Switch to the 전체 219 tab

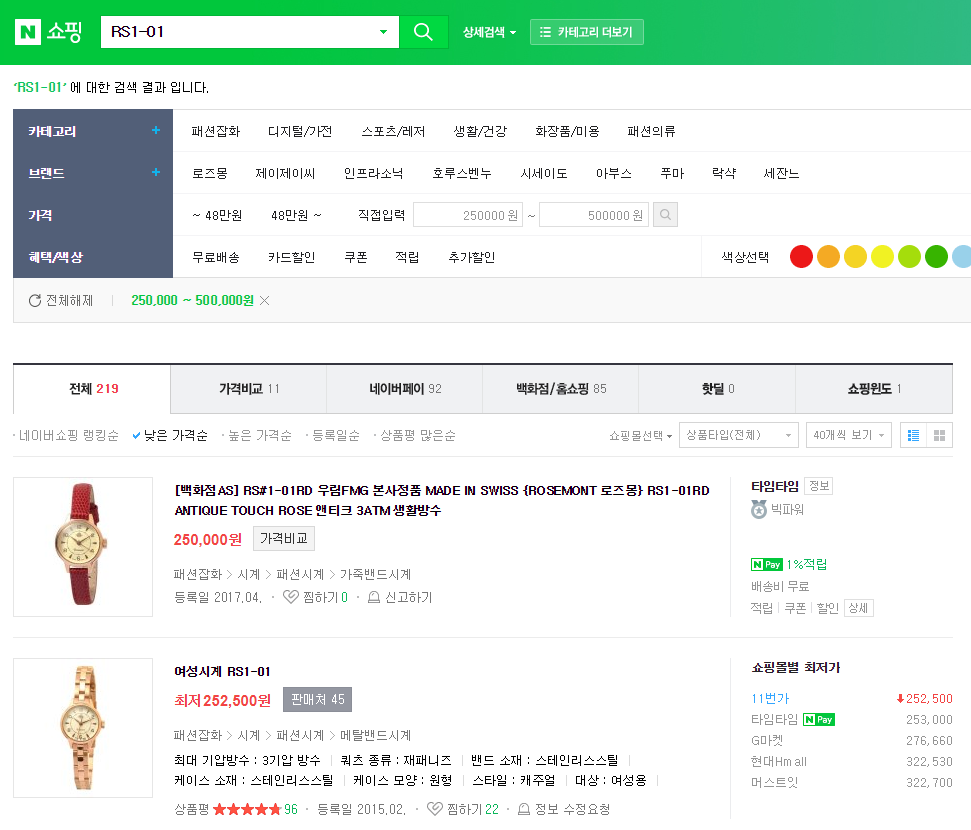coord(92,388)
